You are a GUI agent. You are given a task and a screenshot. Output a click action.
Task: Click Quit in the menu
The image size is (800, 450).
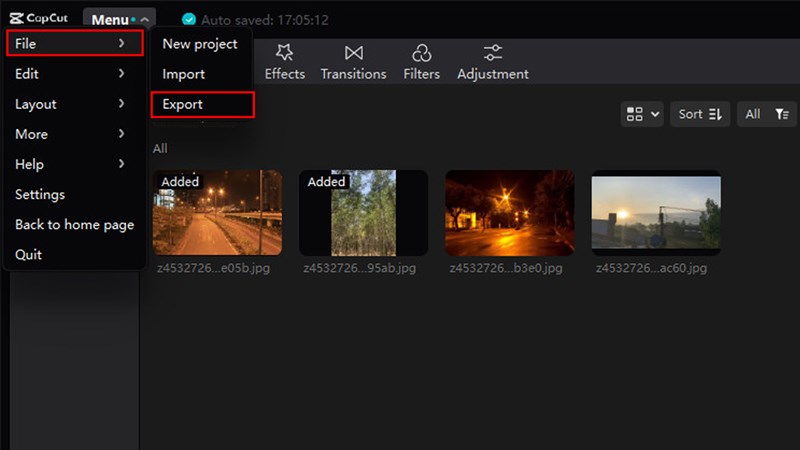29,254
